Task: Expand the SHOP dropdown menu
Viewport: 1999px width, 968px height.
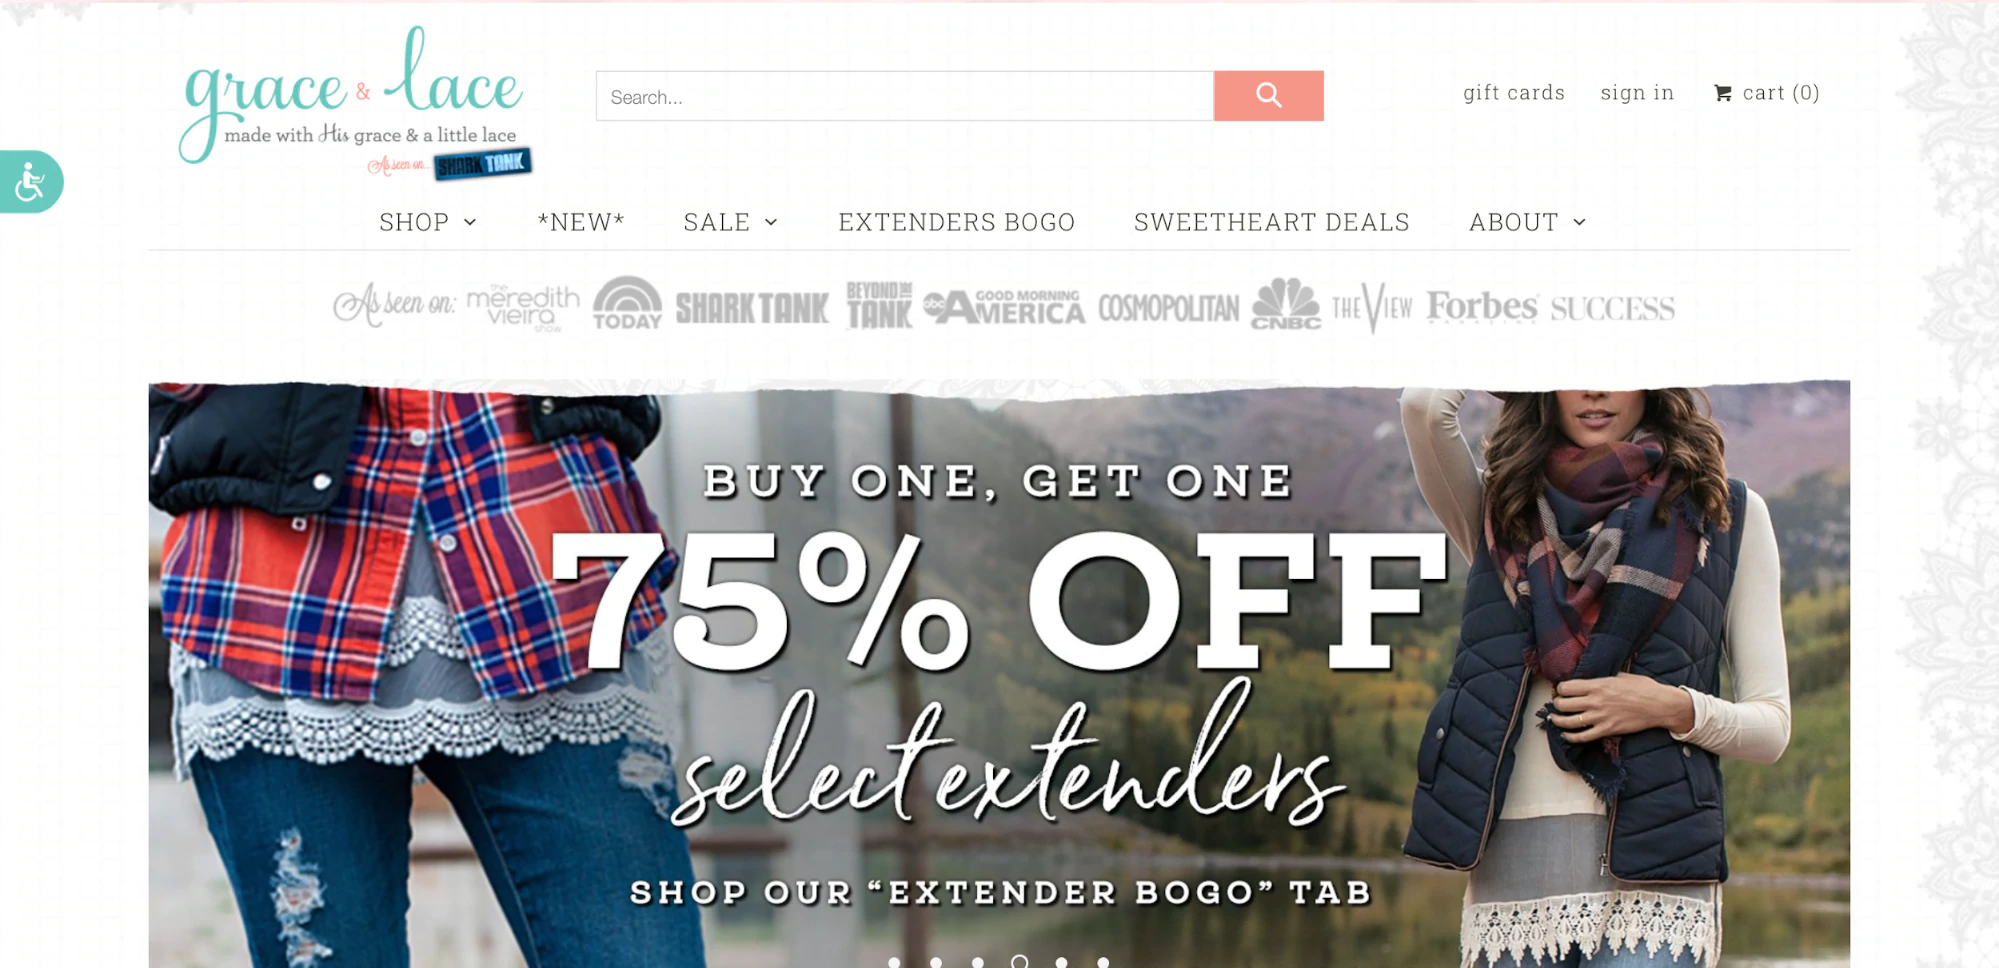Action: coord(428,222)
